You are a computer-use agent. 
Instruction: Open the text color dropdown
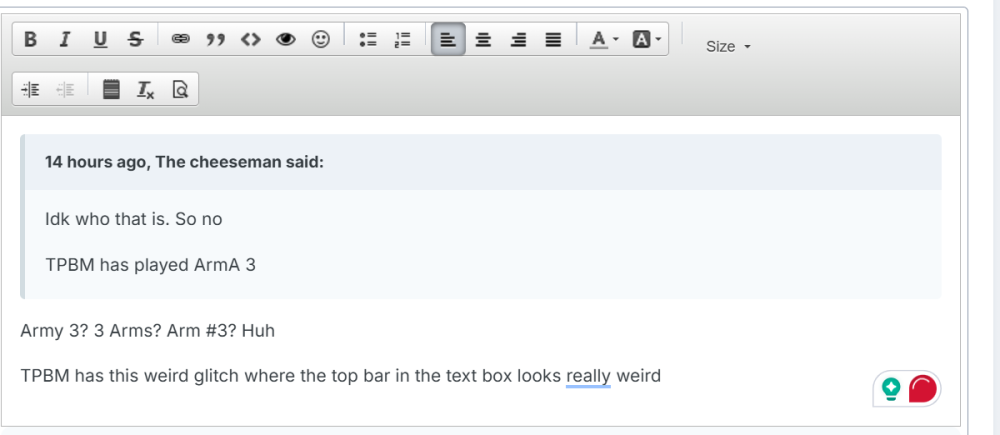[604, 40]
